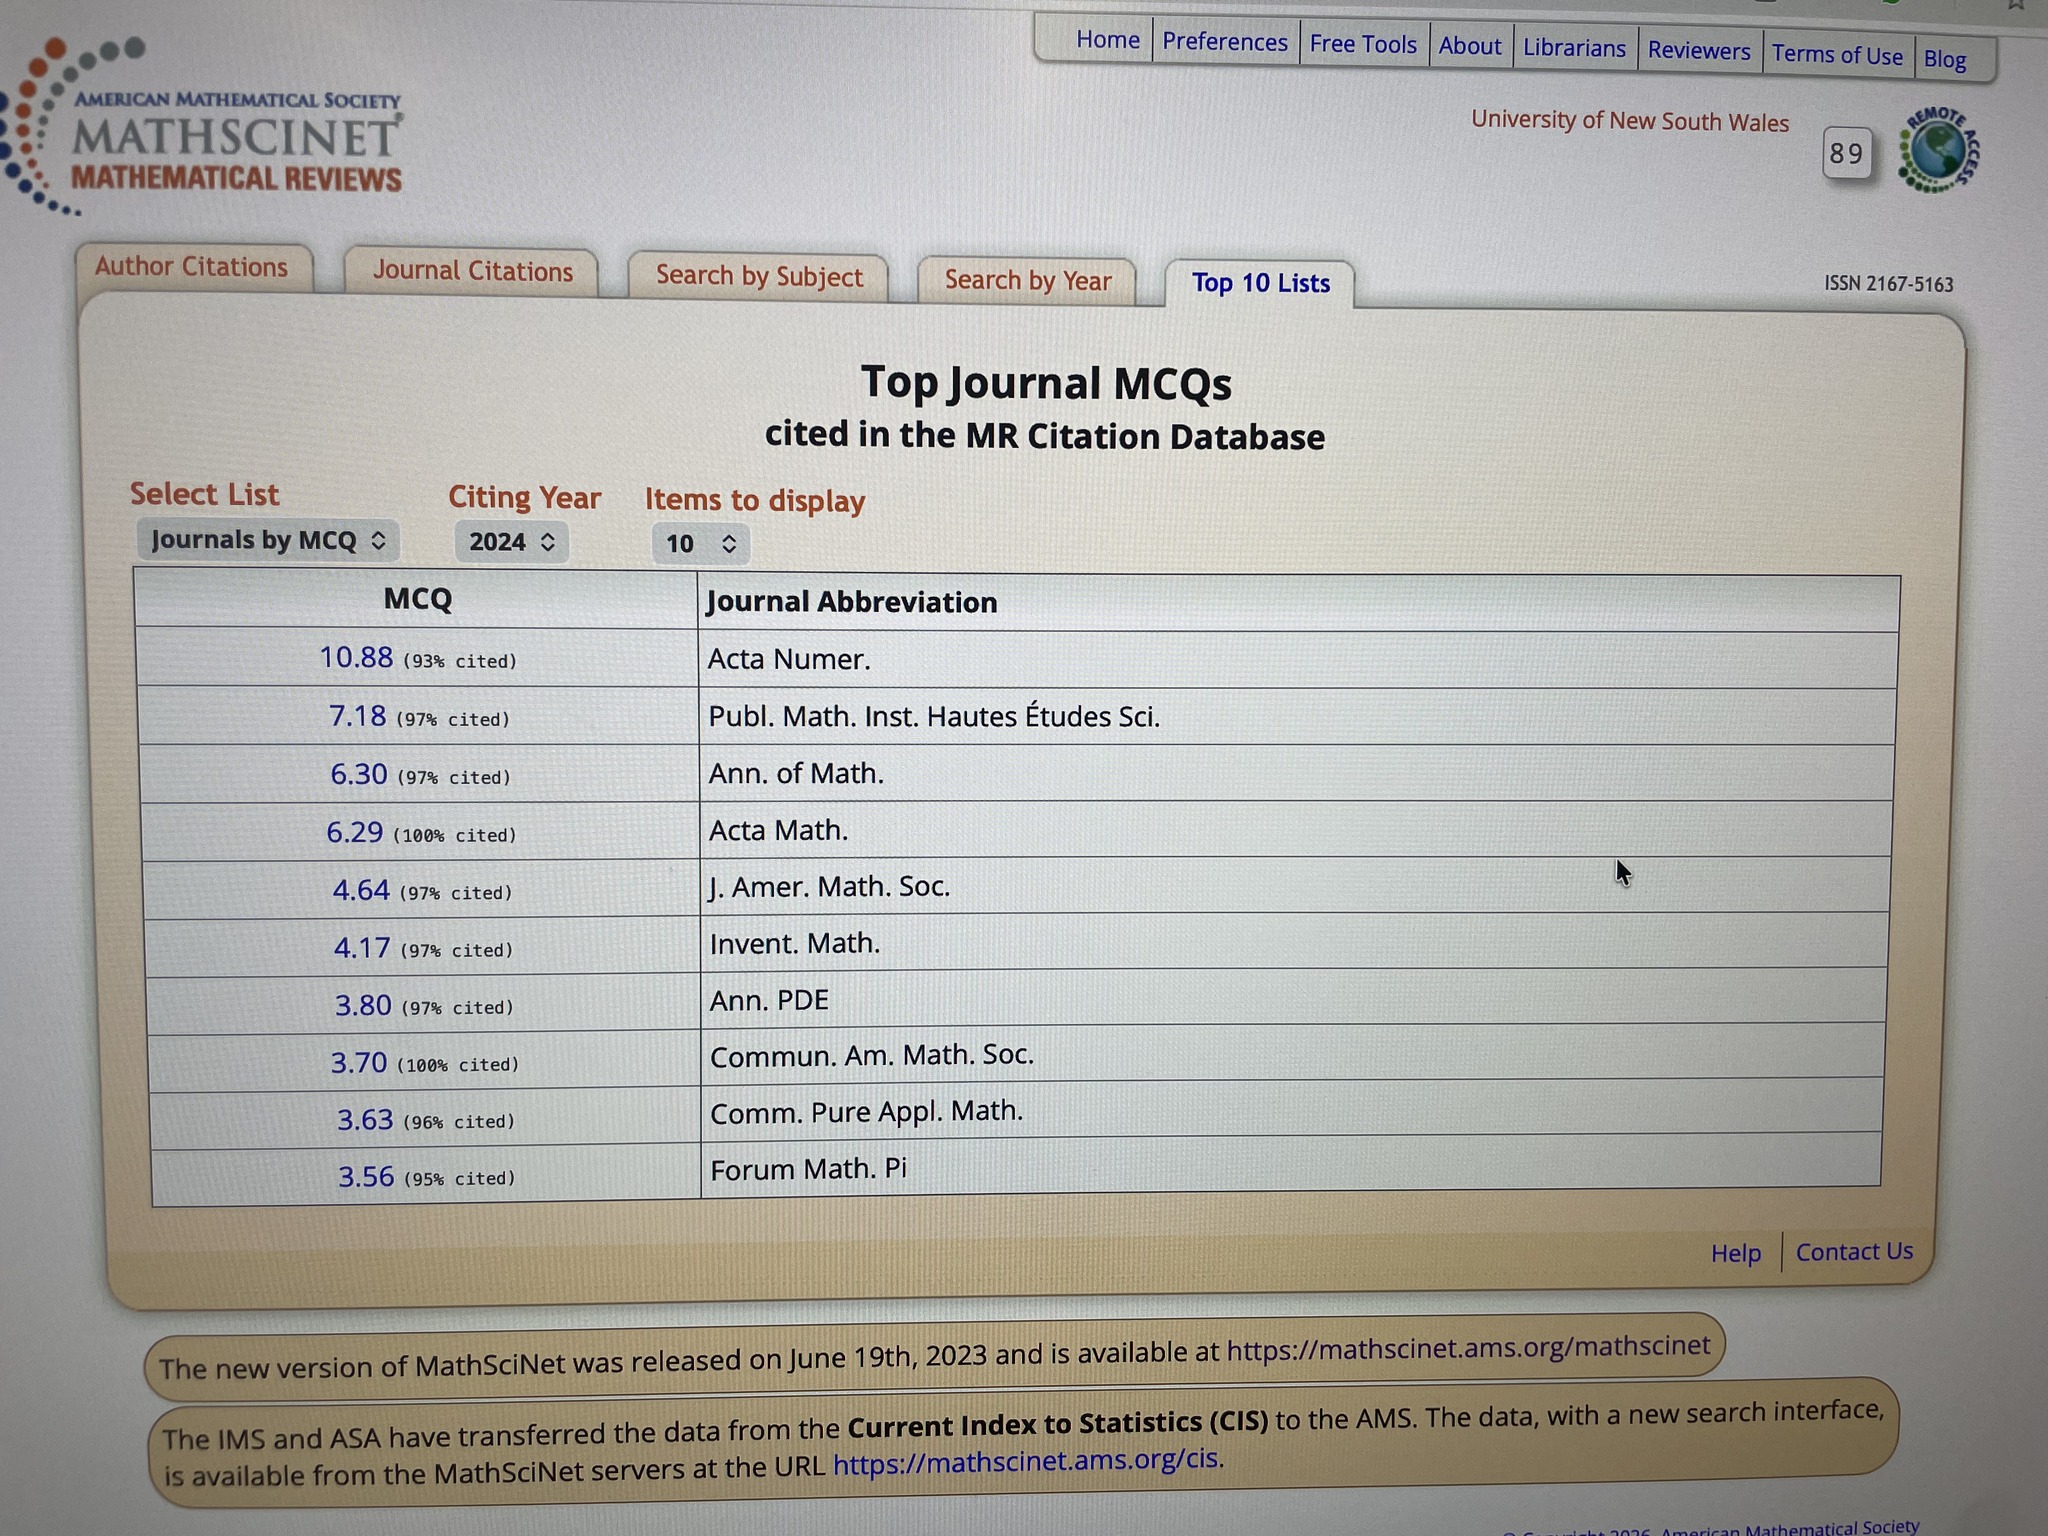Open the Blog menu link
This screenshot has height=1536, width=2048.
[1944, 60]
